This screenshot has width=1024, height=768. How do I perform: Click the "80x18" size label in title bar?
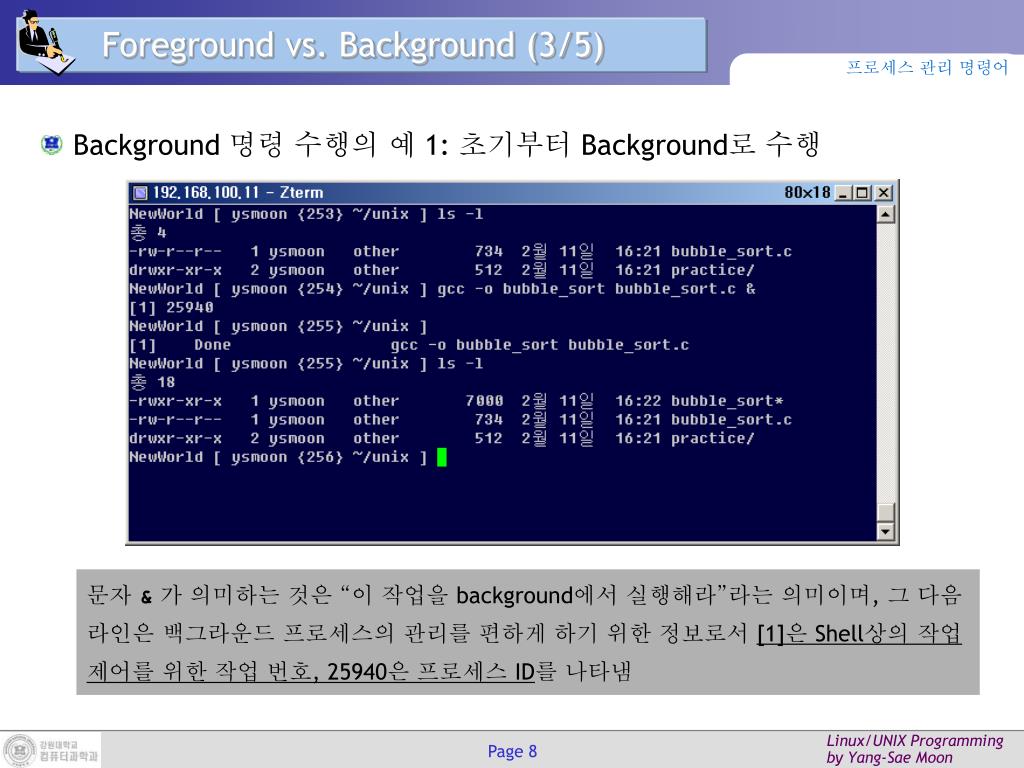pos(807,193)
